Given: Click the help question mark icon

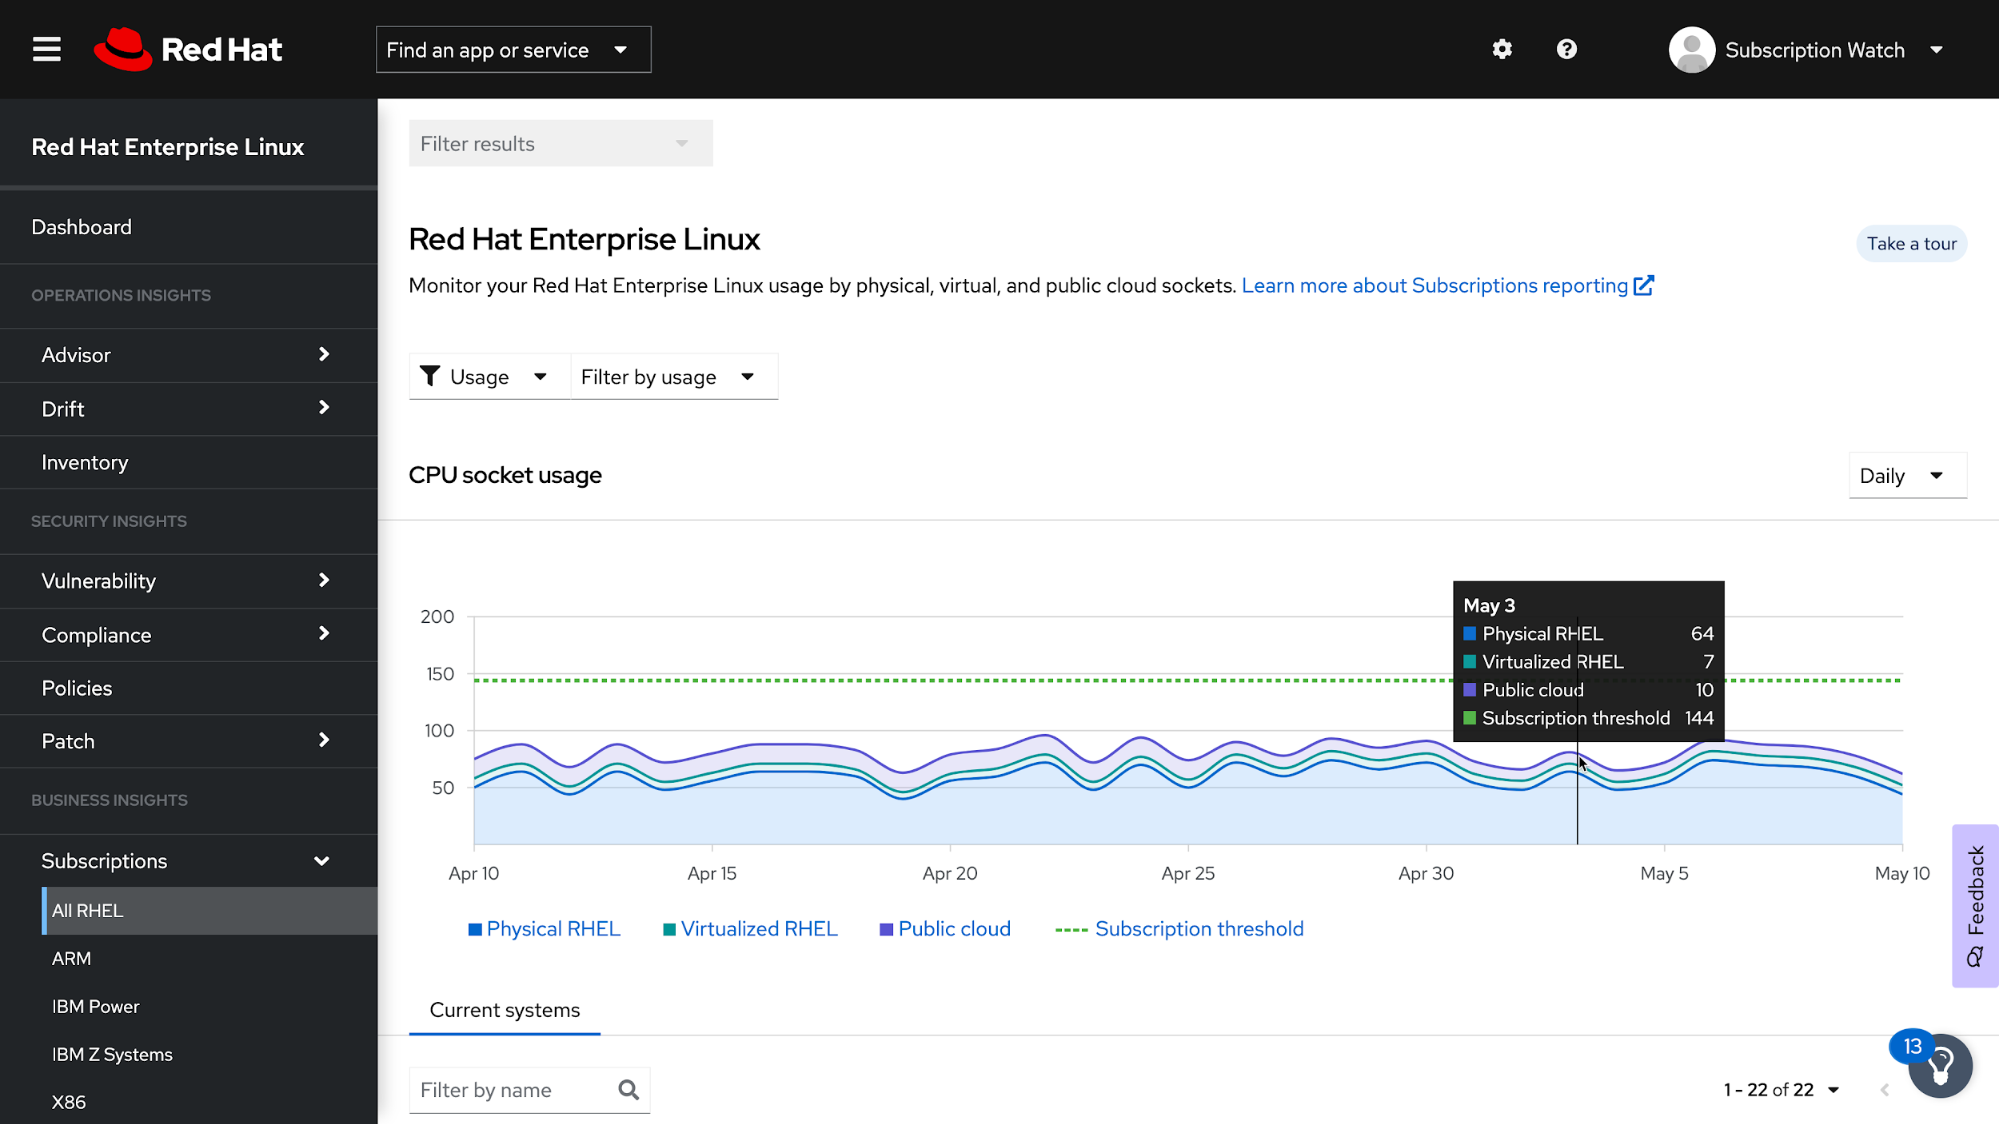Looking at the screenshot, I should pyautogui.click(x=1566, y=49).
